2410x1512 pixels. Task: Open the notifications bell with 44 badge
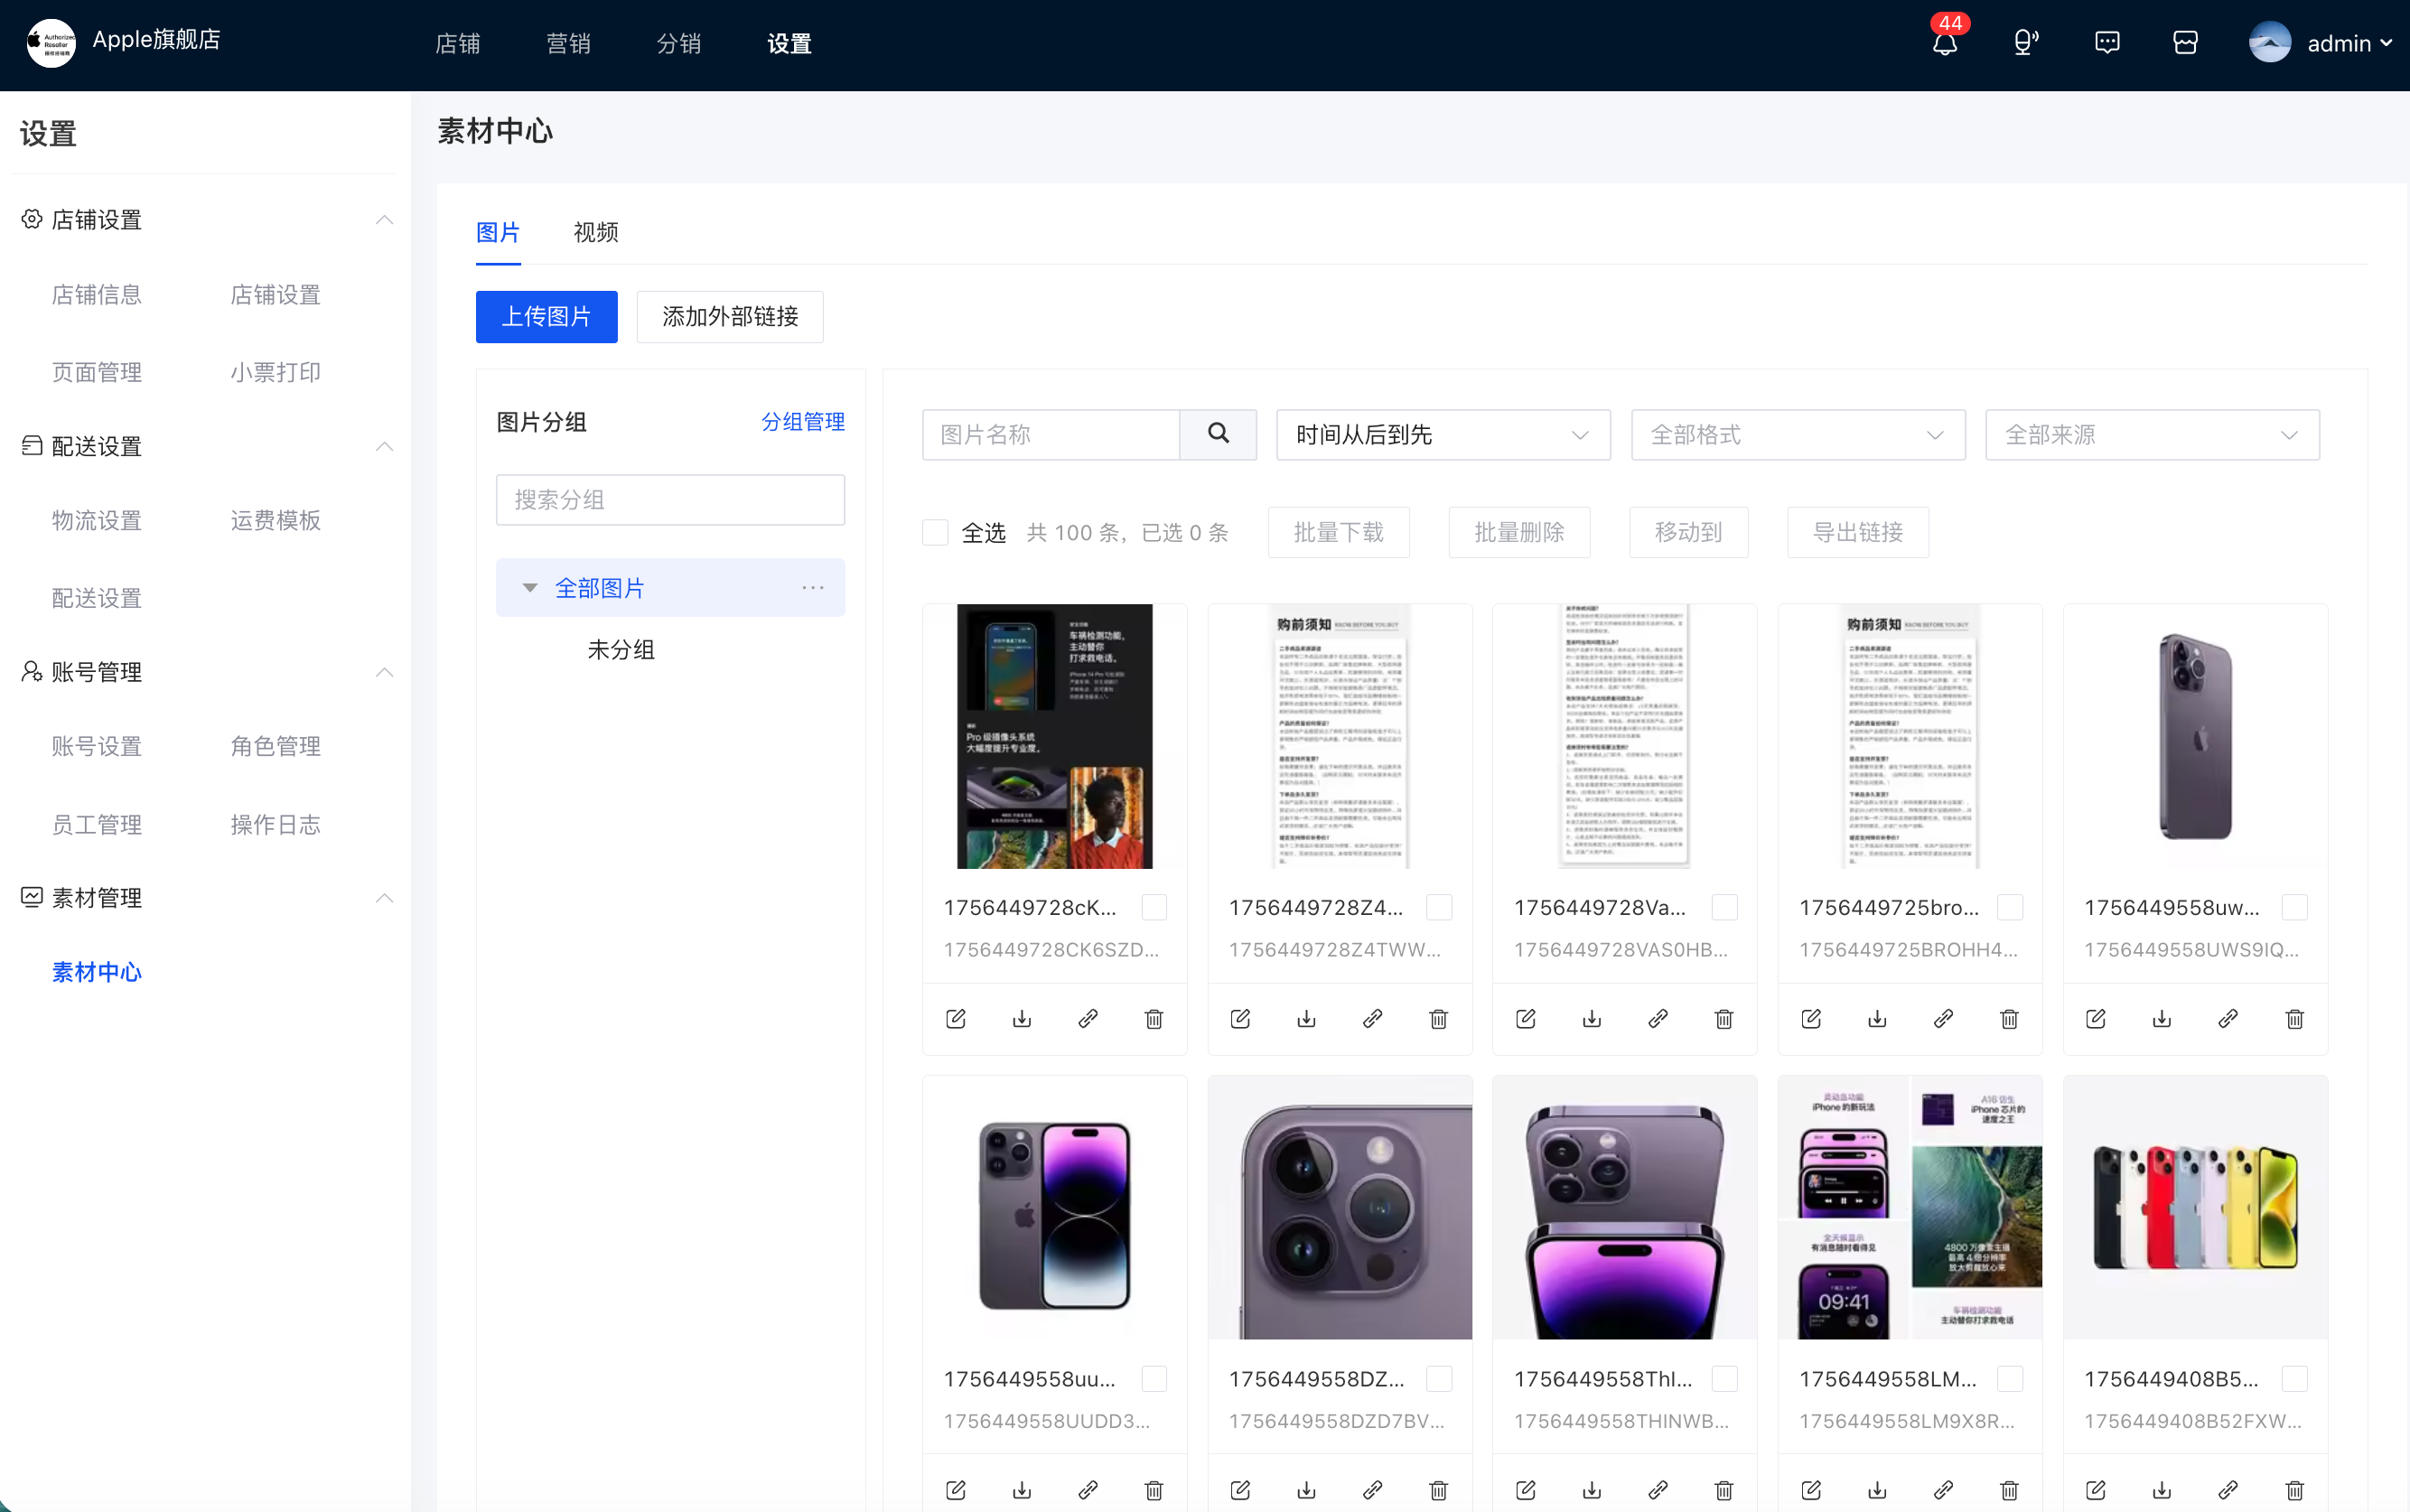point(1944,43)
